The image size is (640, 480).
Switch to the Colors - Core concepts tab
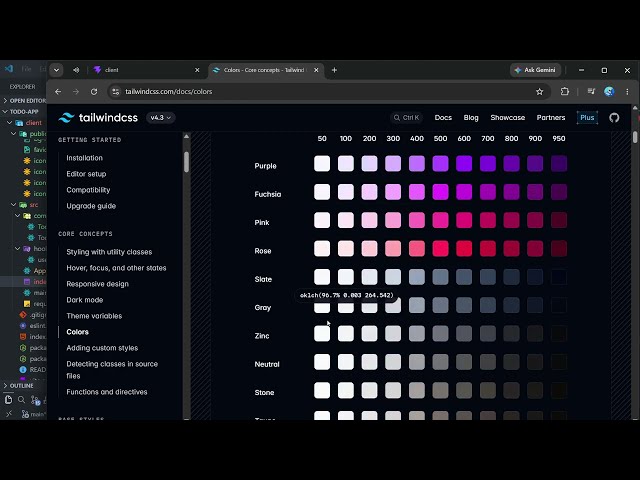(x=266, y=70)
